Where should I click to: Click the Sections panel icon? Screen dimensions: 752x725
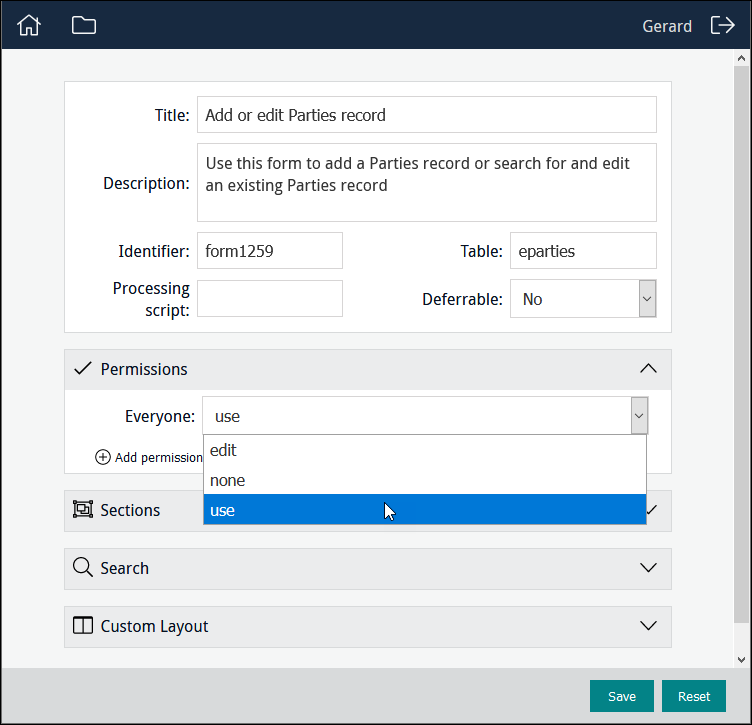83,510
